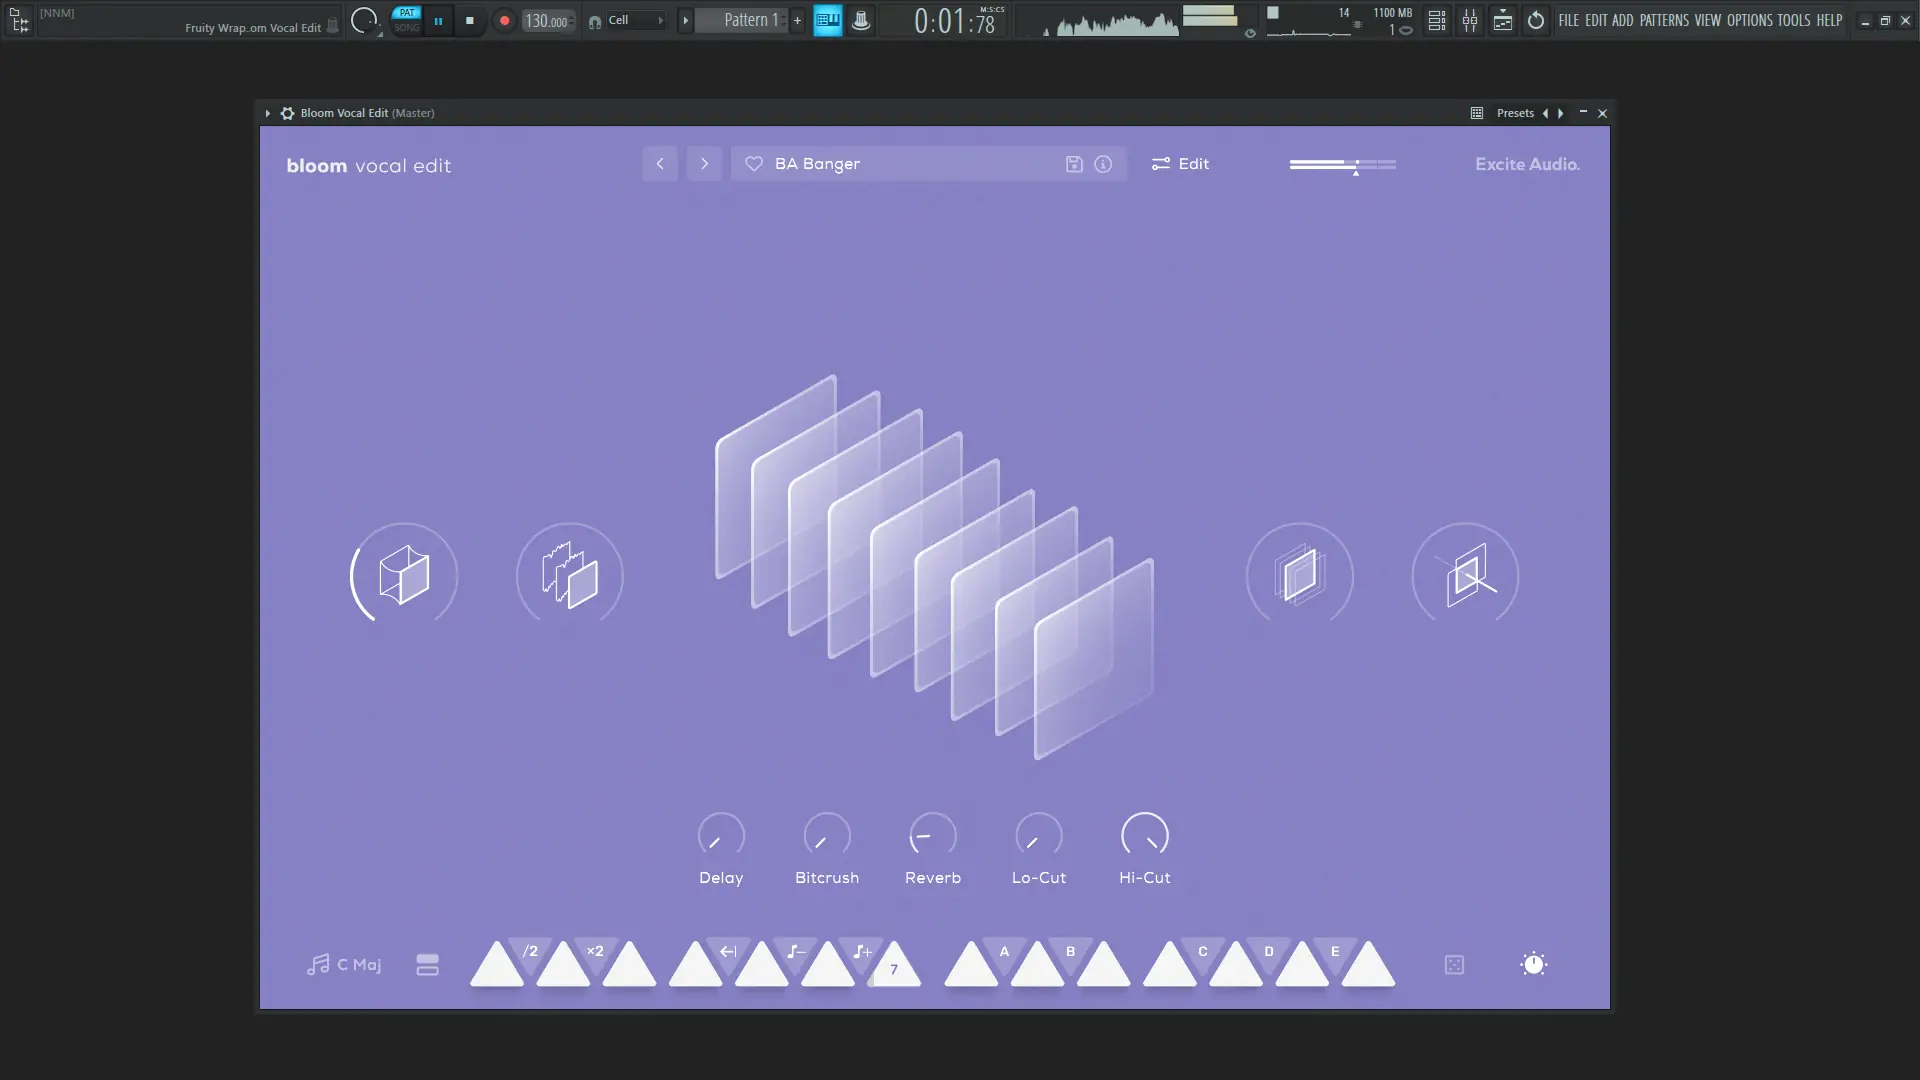Click the save preset floppy icon
The image size is (1920, 1080).
pos(1074,164)
